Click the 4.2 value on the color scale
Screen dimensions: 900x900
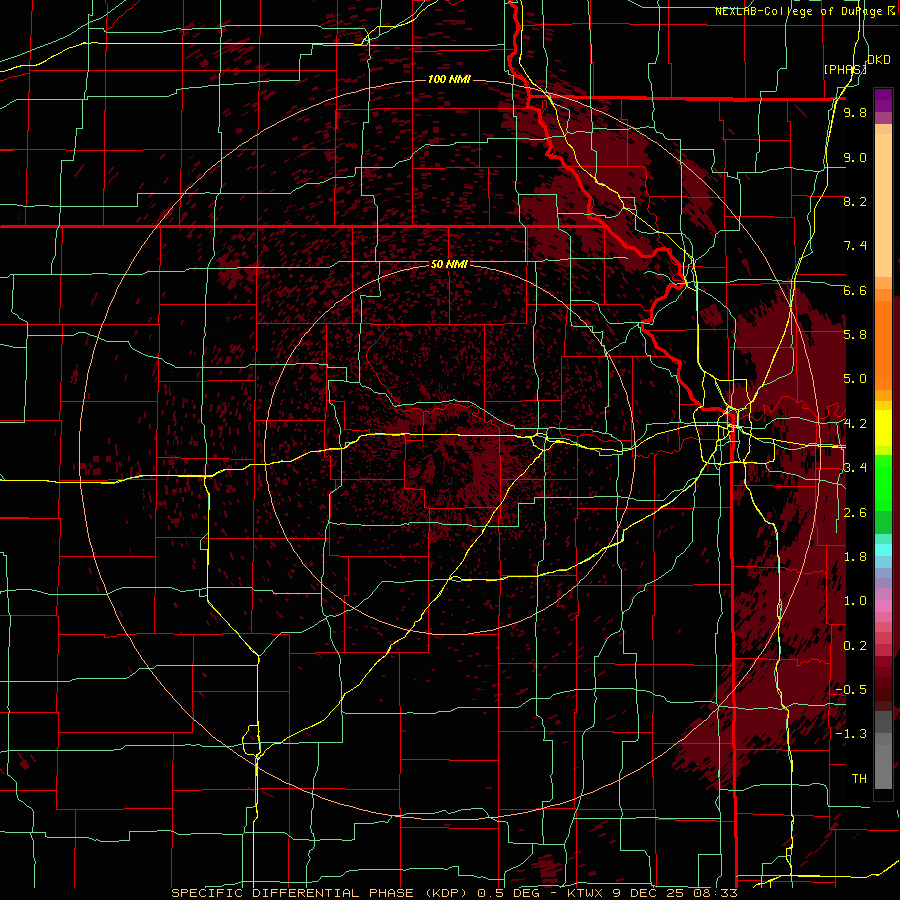point(855,424)
